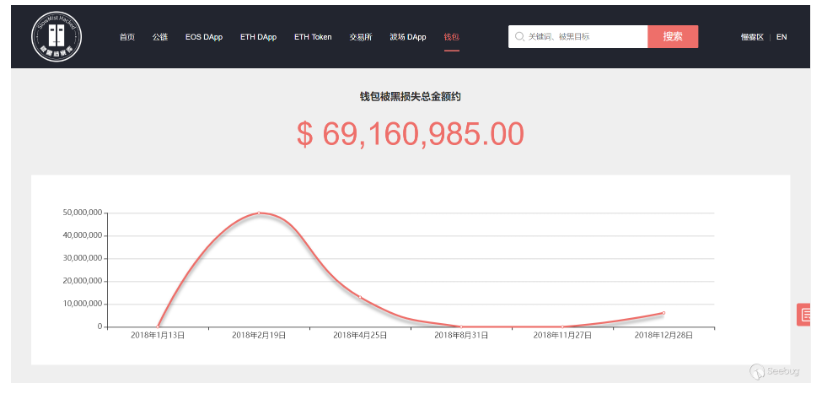
Task: Go to the EOS DApp section
Action: point(204,37)
